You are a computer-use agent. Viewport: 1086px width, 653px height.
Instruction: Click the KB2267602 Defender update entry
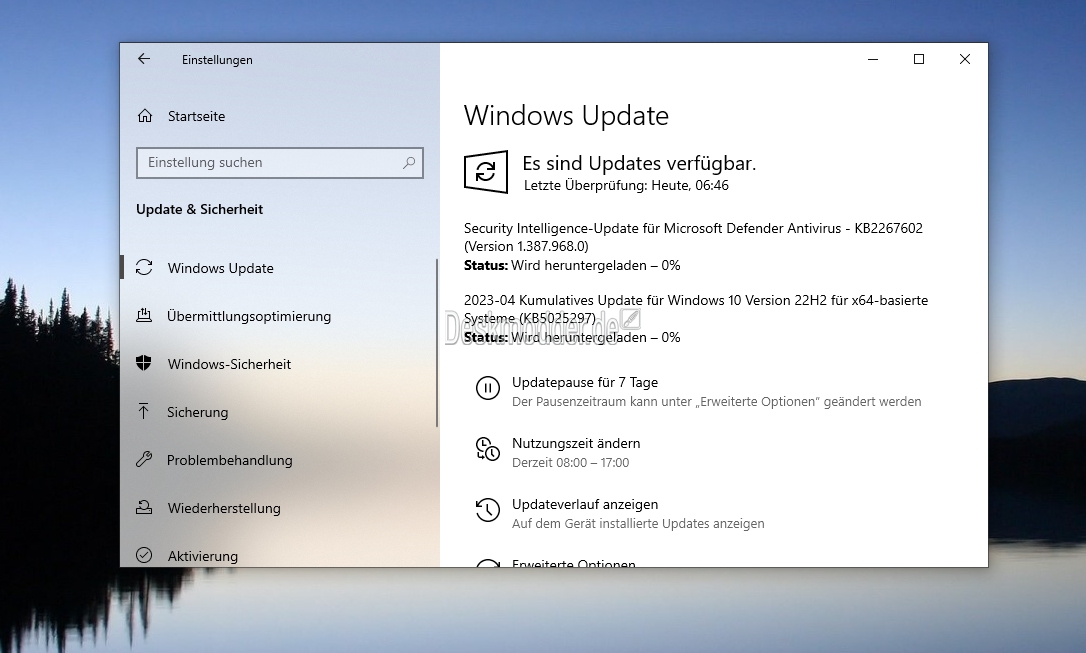click(693, 237)
